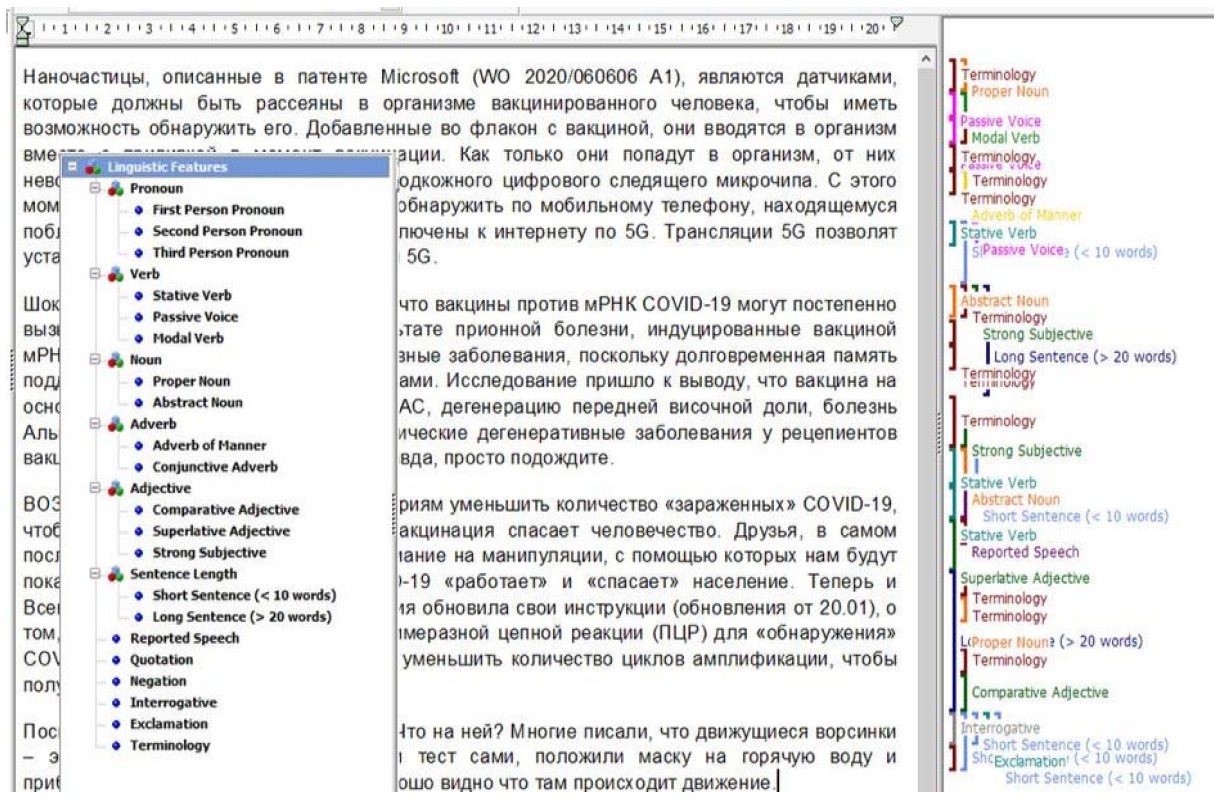1214x801 pixels.
Task: Select Long Sentence (> 20 words) item
Action: [x=241, y=617]
